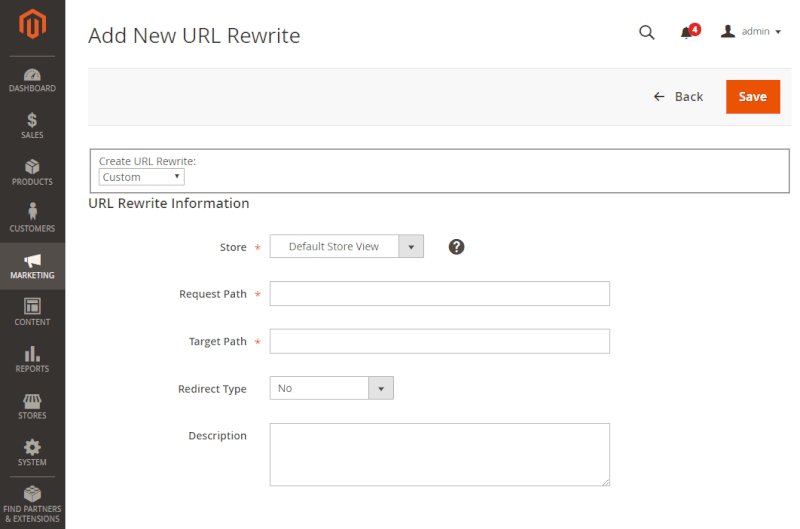Click the admin user avatar icon
The width and height of the screenshot is (800, 529).
(728, 32)
